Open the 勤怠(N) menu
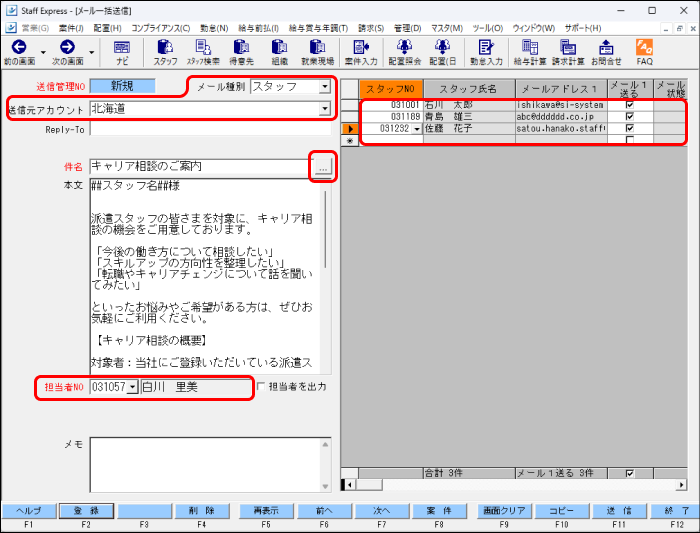Screen dimensions: 700x533 tap(214, 28)
